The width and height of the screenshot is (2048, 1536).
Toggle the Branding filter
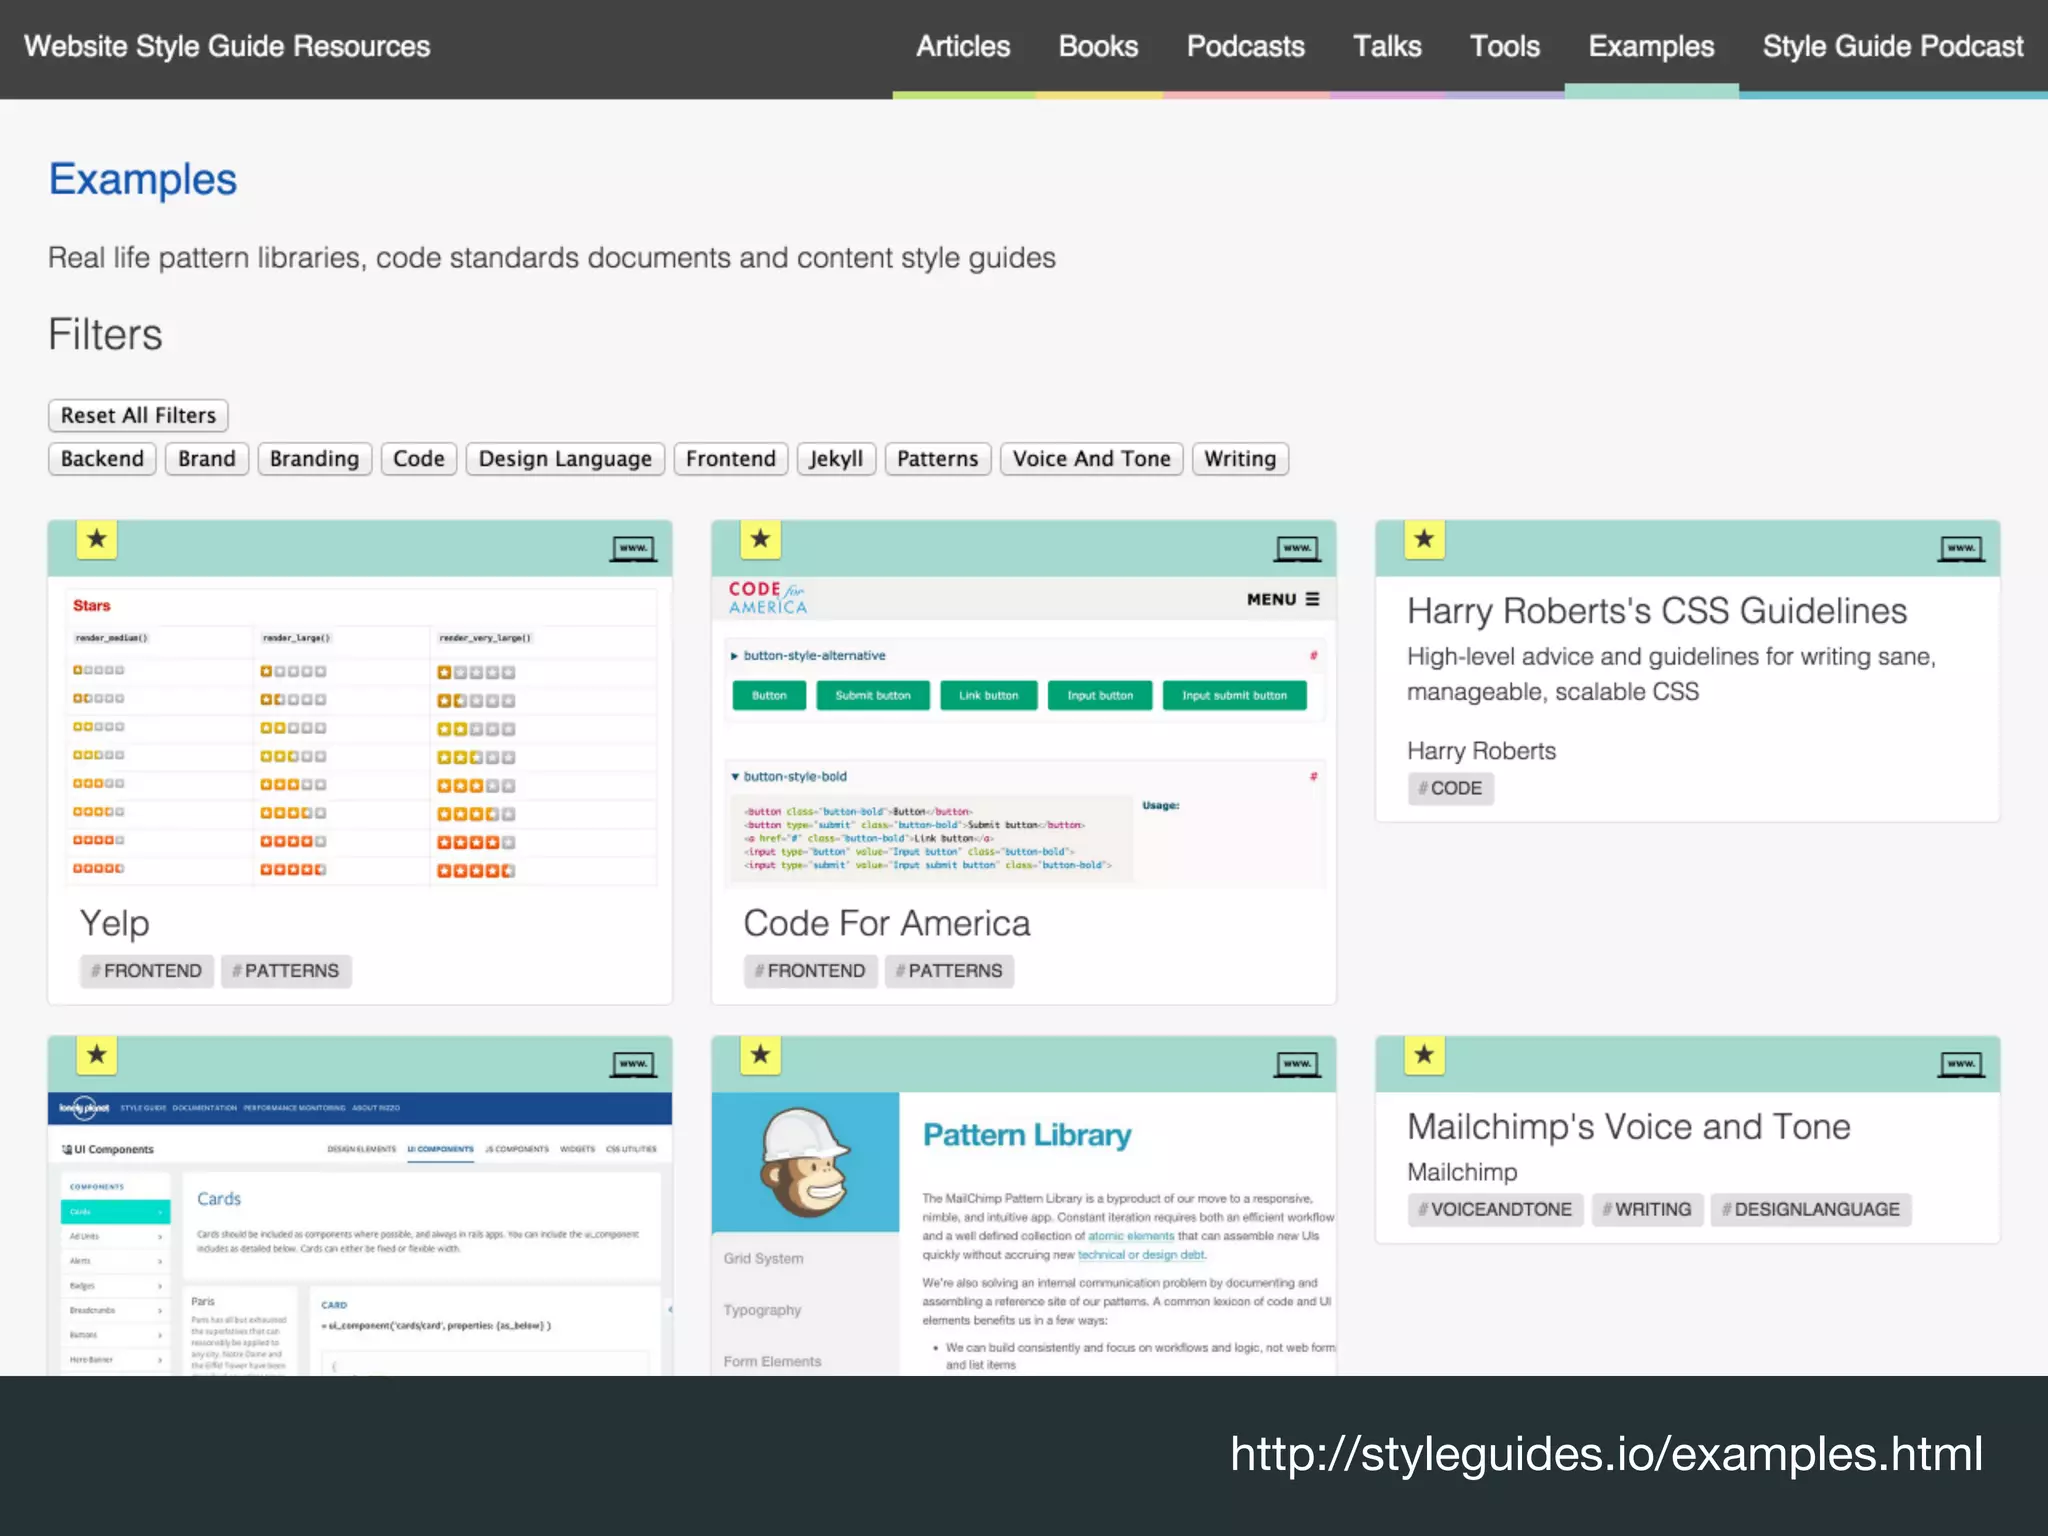click(314, 459)
